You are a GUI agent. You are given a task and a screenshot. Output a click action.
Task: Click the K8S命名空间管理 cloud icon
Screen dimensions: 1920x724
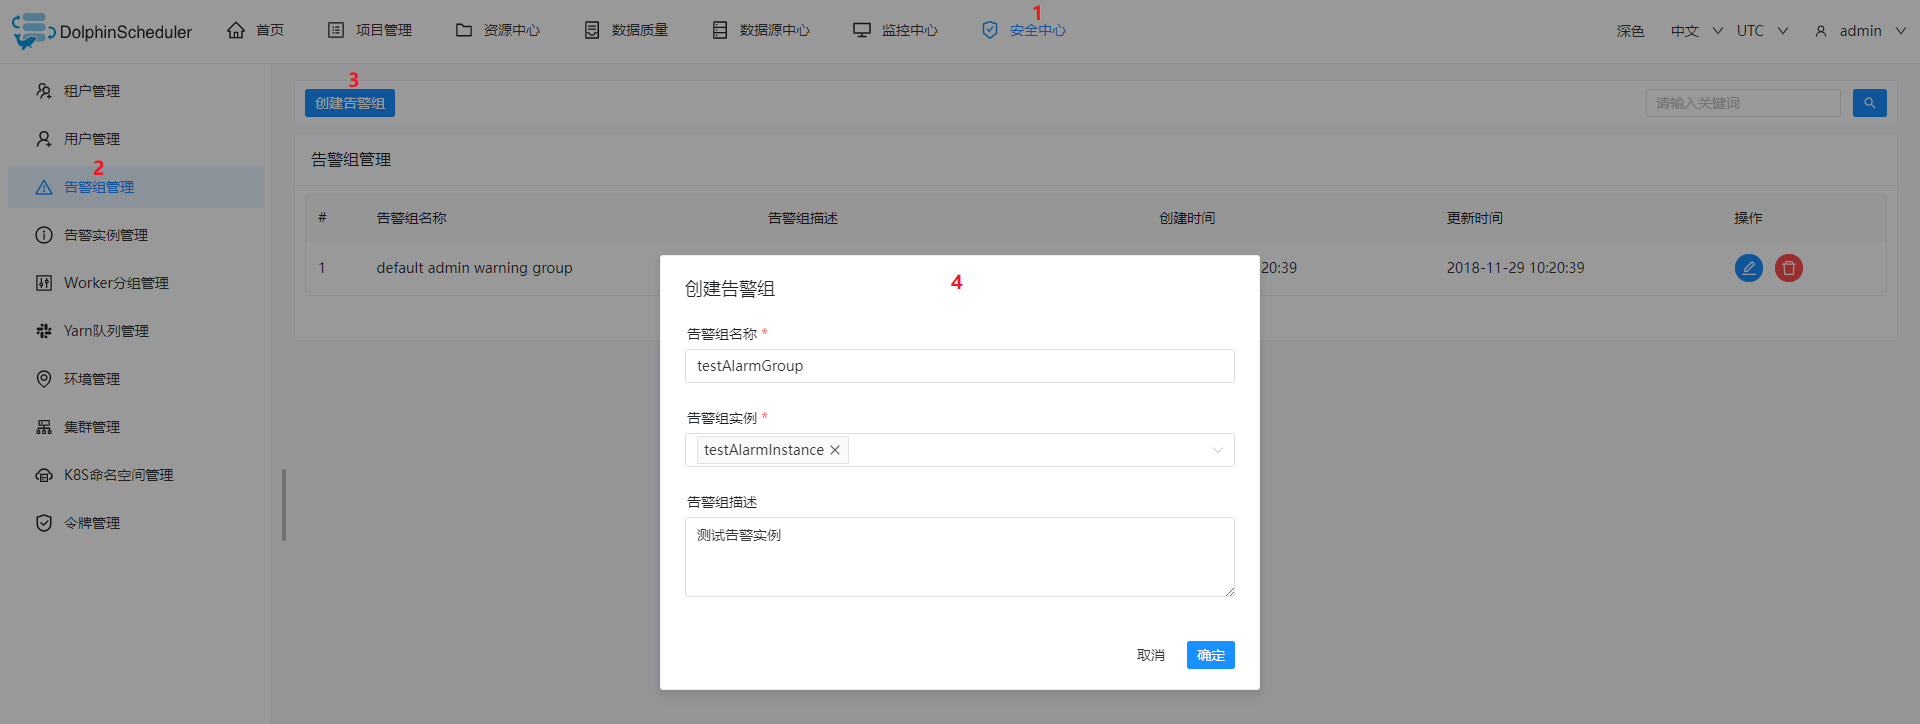pyautogui.click(x=44, y=475)
